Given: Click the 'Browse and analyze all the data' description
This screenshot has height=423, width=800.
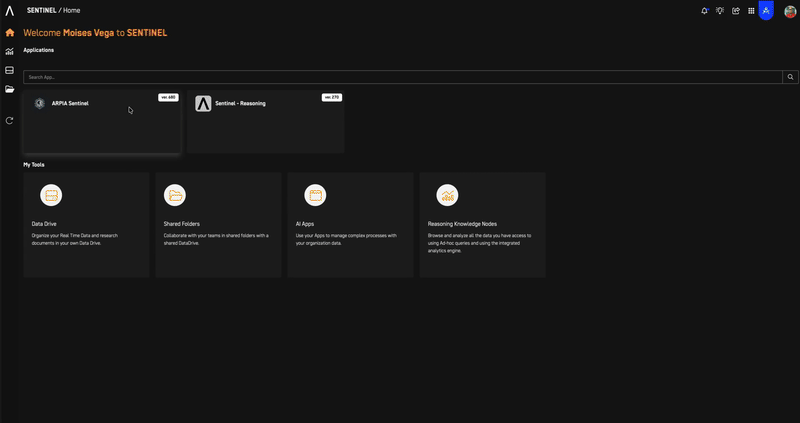Looking at the screenshot, I should 479,243.
